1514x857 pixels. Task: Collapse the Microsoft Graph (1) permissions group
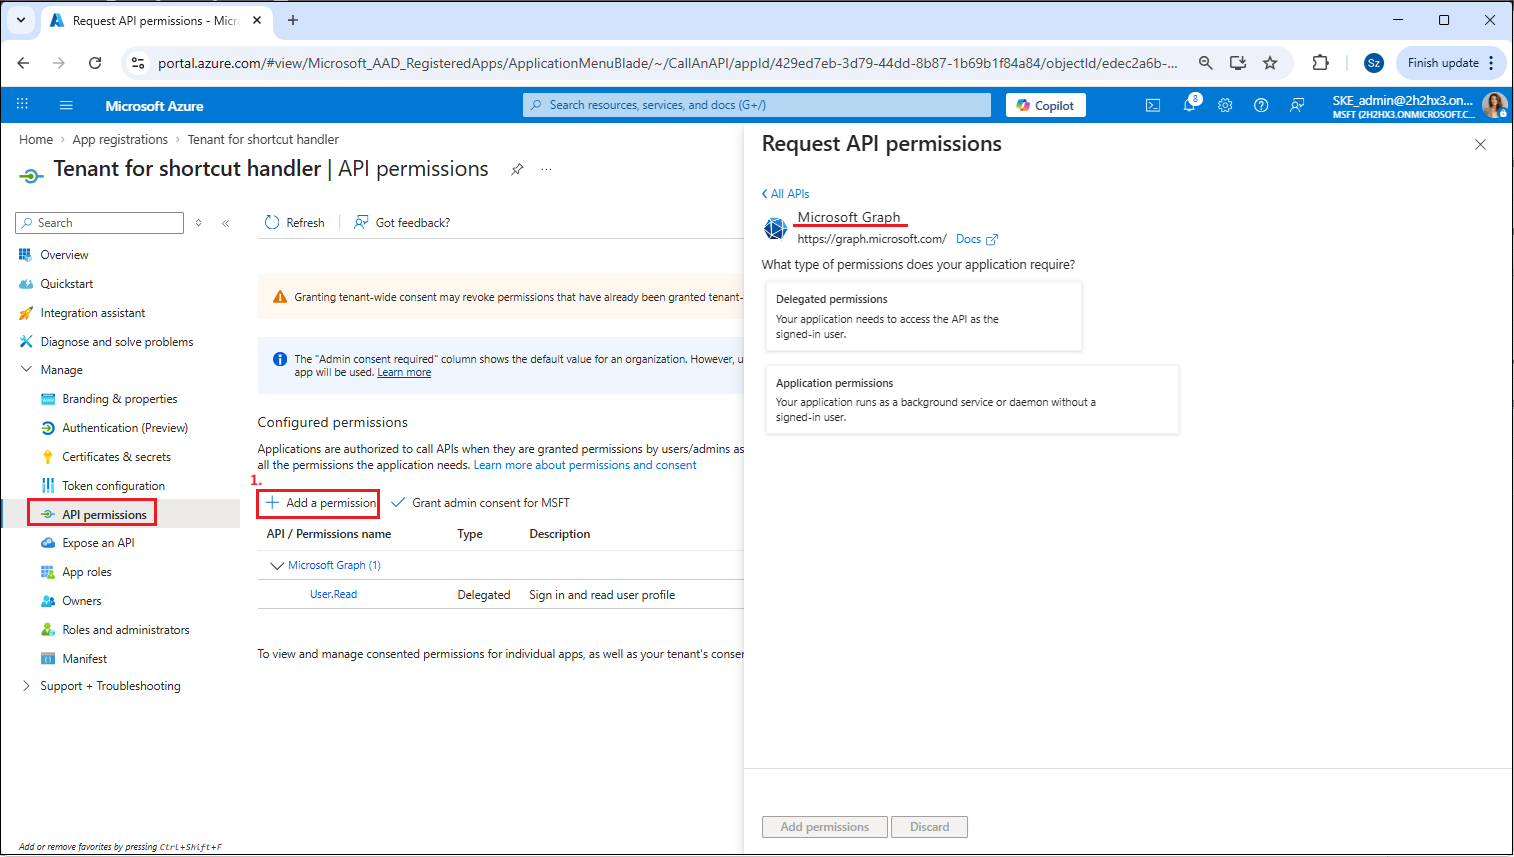pyautogui.click(x=277, y=566)
